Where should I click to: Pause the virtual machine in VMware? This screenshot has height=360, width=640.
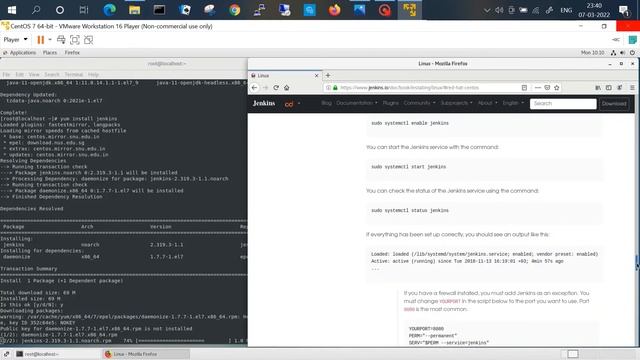[40, 40]
